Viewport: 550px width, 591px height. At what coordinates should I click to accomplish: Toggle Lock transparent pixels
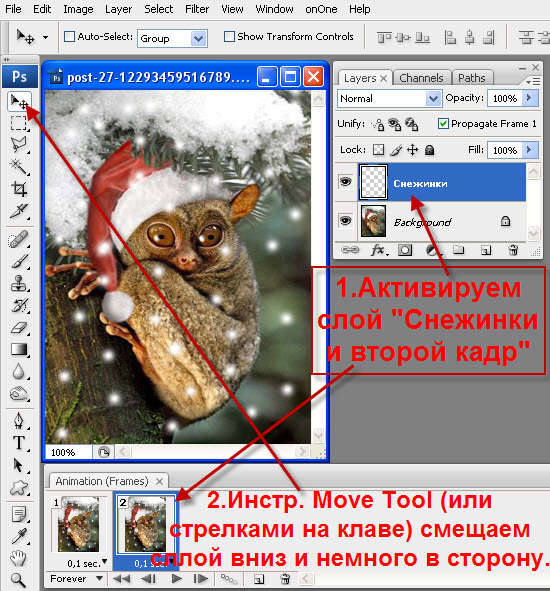click(x=378, y=150)
